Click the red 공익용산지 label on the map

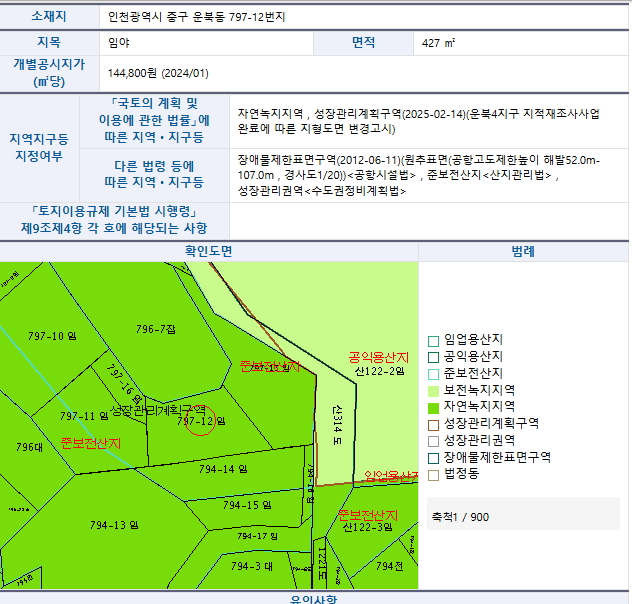click(379, 357)
